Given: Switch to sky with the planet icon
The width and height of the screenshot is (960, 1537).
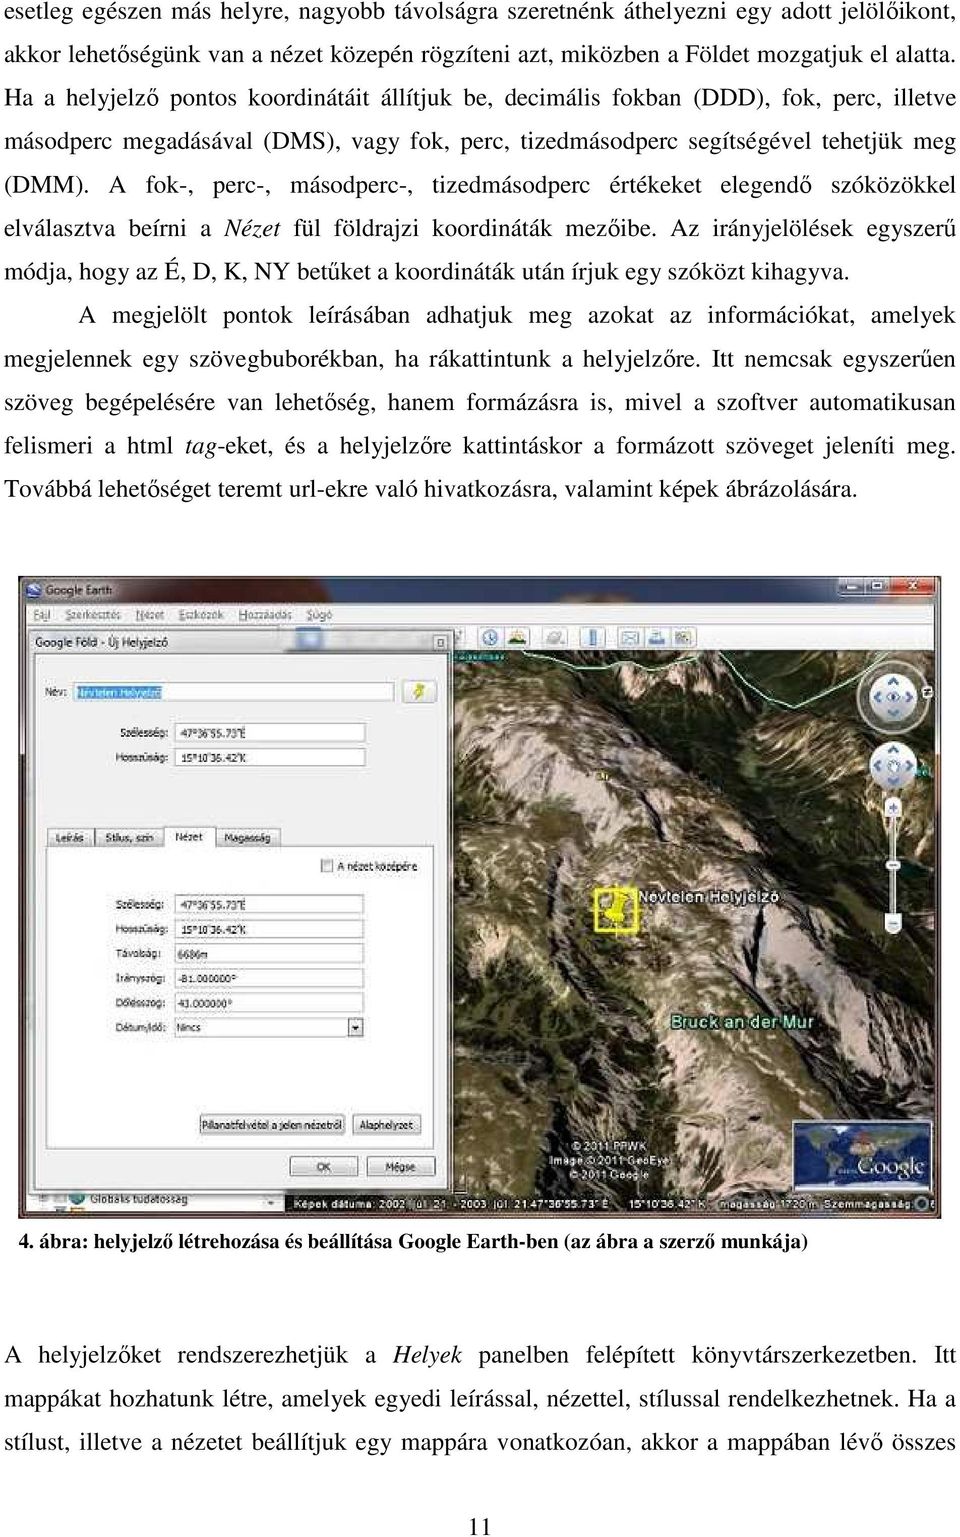Looking at the screenshot, I should 553,638.
